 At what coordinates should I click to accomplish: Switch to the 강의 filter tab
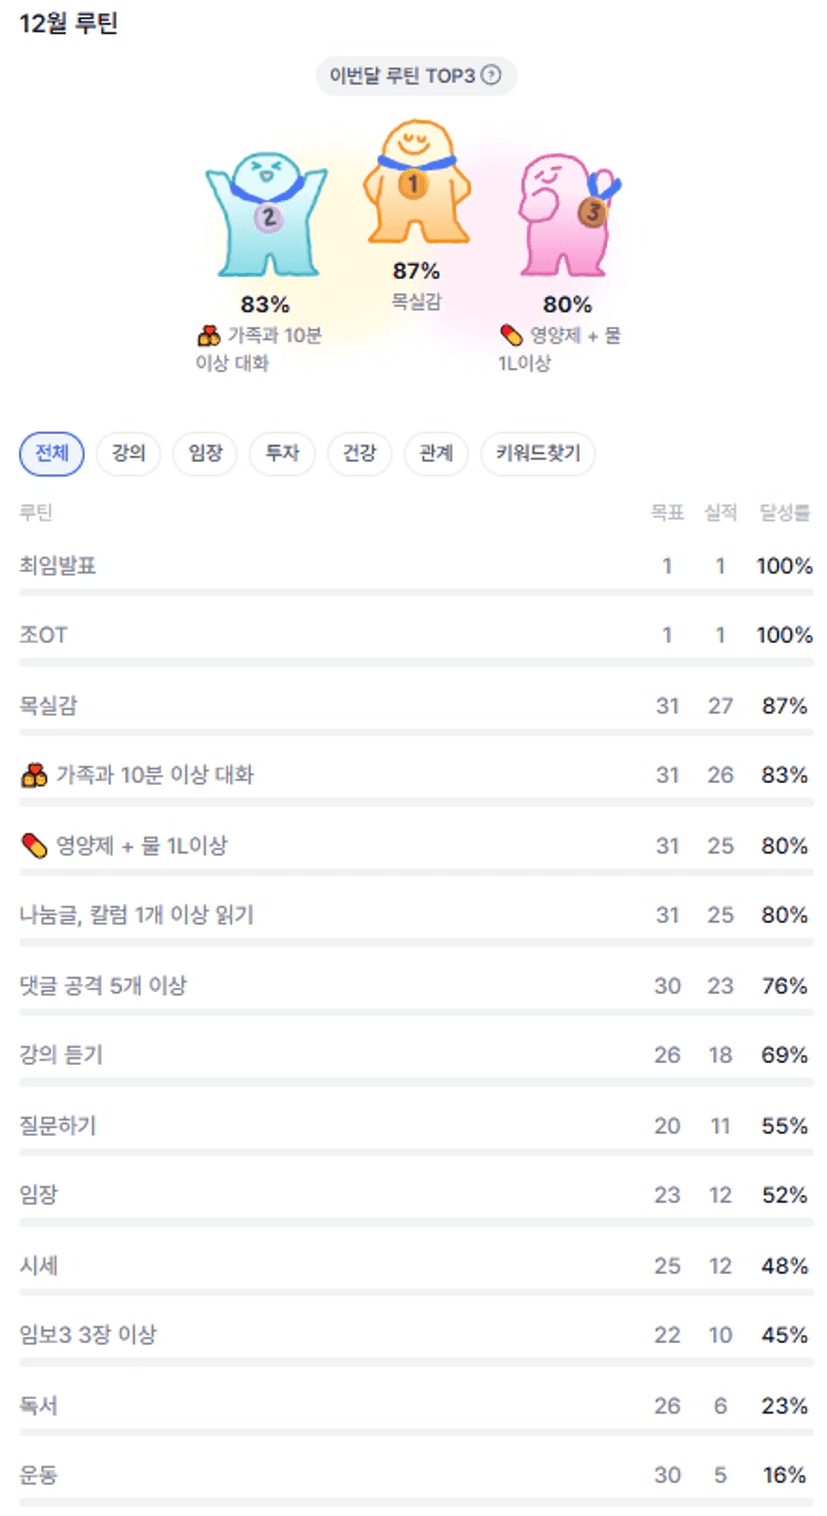pyautogui.click(x=129, y=454)
